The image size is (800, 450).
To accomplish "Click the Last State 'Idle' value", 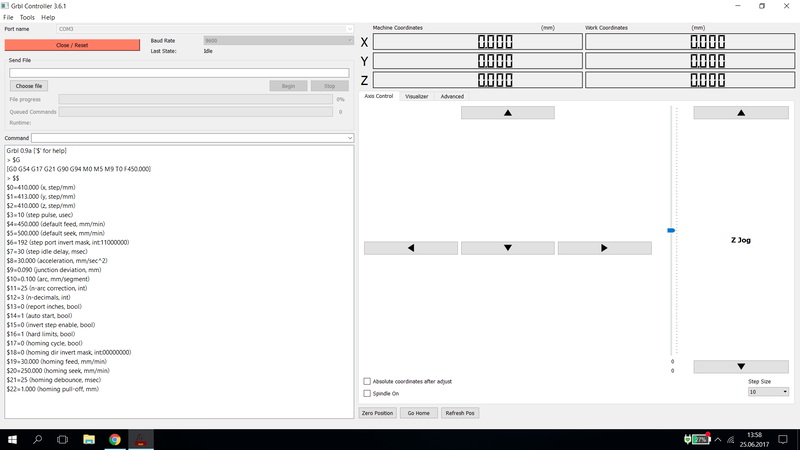I will click(x=208, y=51).
